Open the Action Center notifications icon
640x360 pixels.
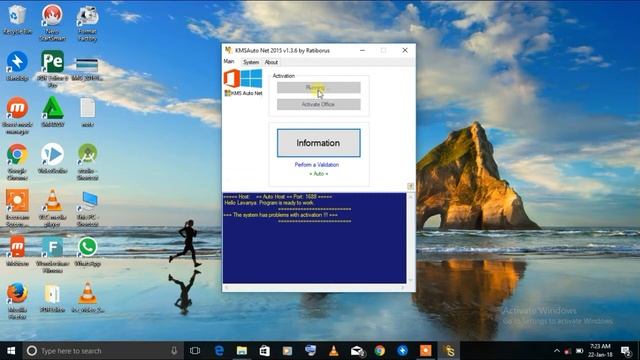(626, 351)
